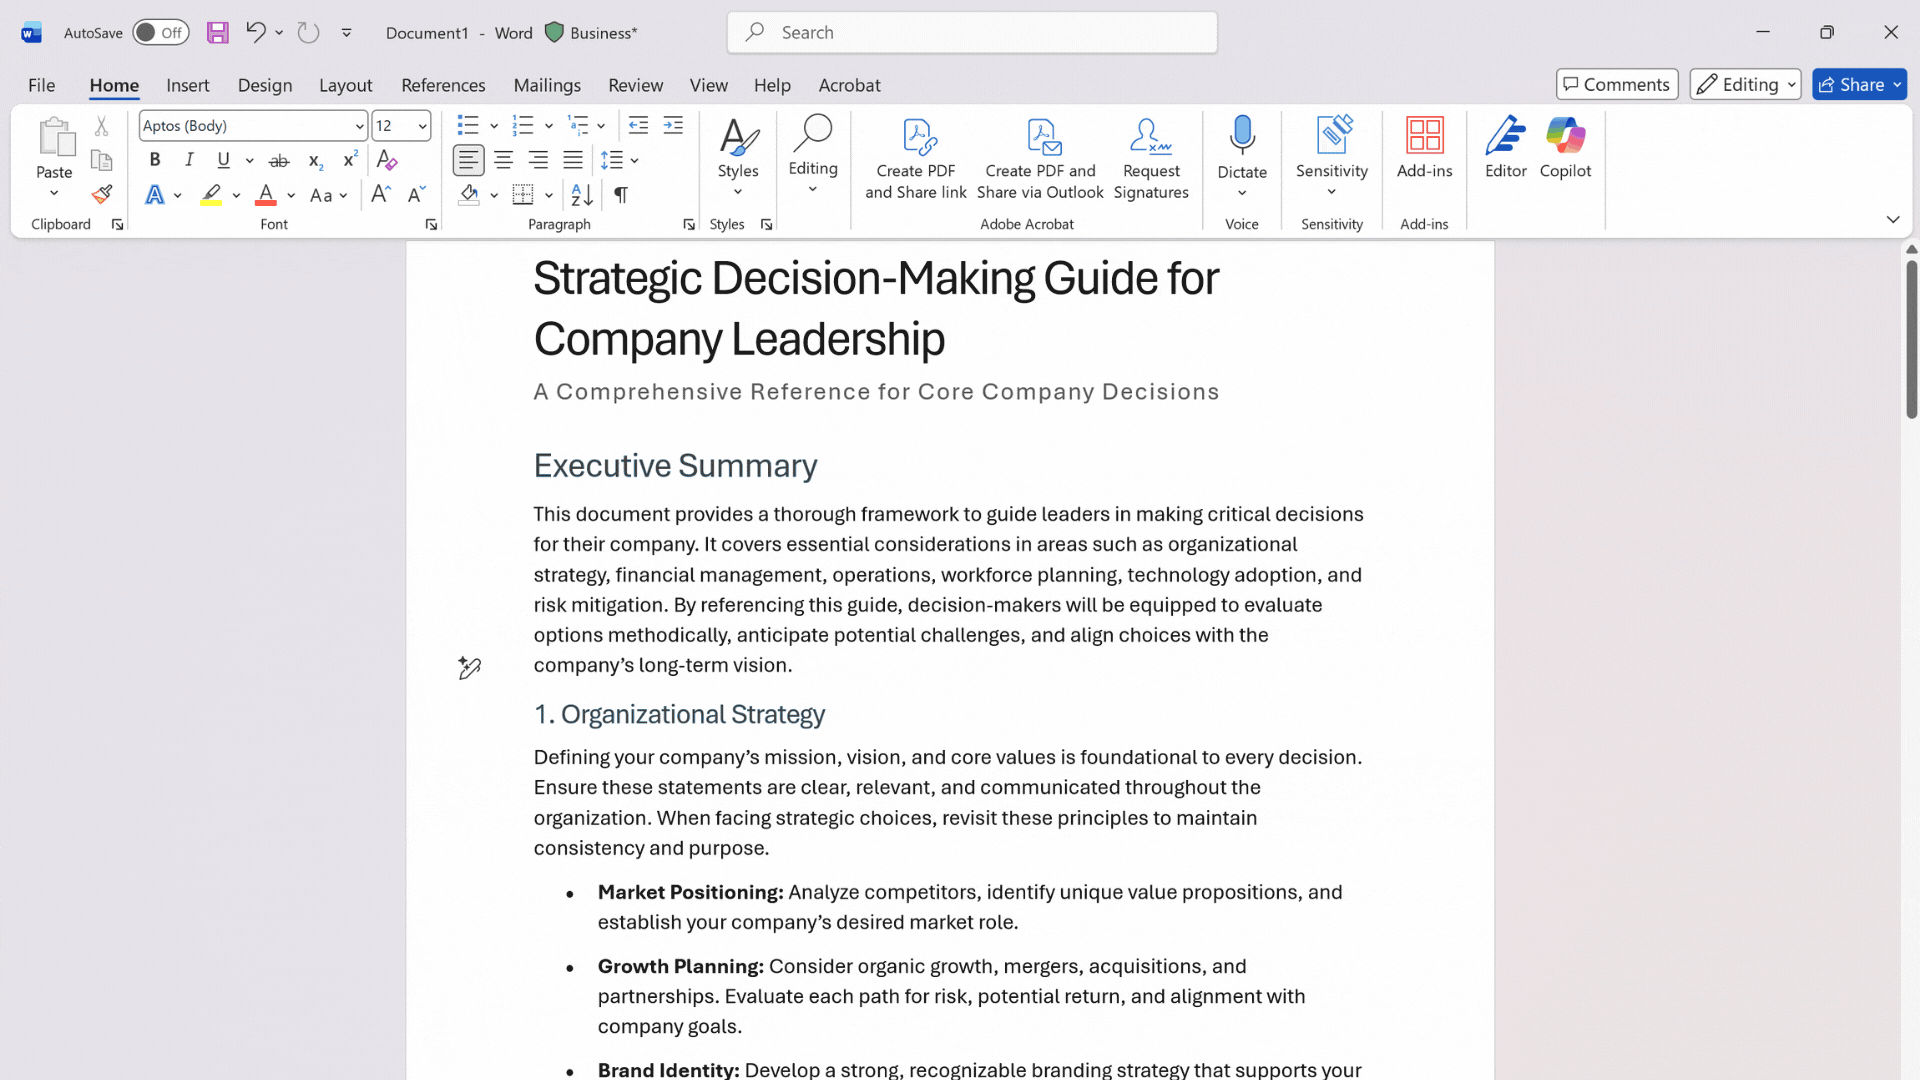Collapse the ribbon with the chevron

(x=1892, y=219)
